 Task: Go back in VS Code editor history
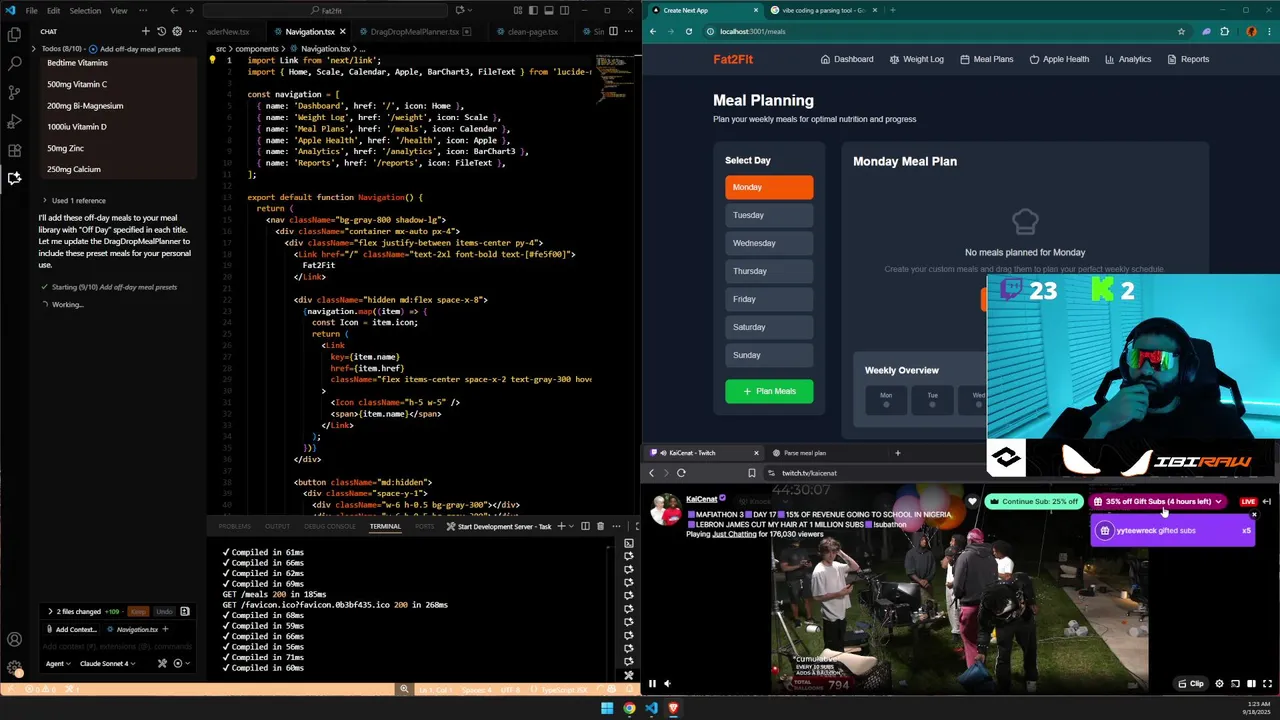pyautogui.click(x=174, y=10)
